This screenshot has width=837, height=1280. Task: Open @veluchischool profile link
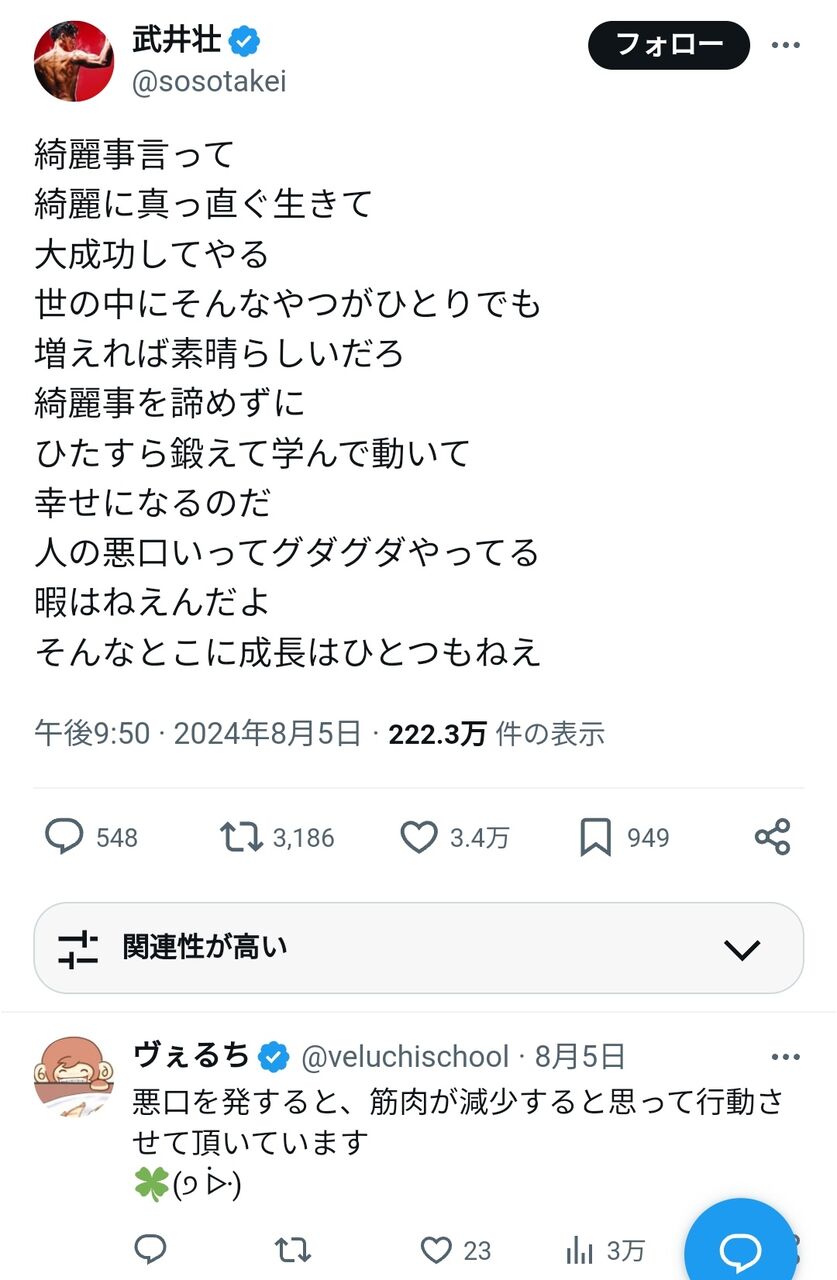pos(405,1056)
